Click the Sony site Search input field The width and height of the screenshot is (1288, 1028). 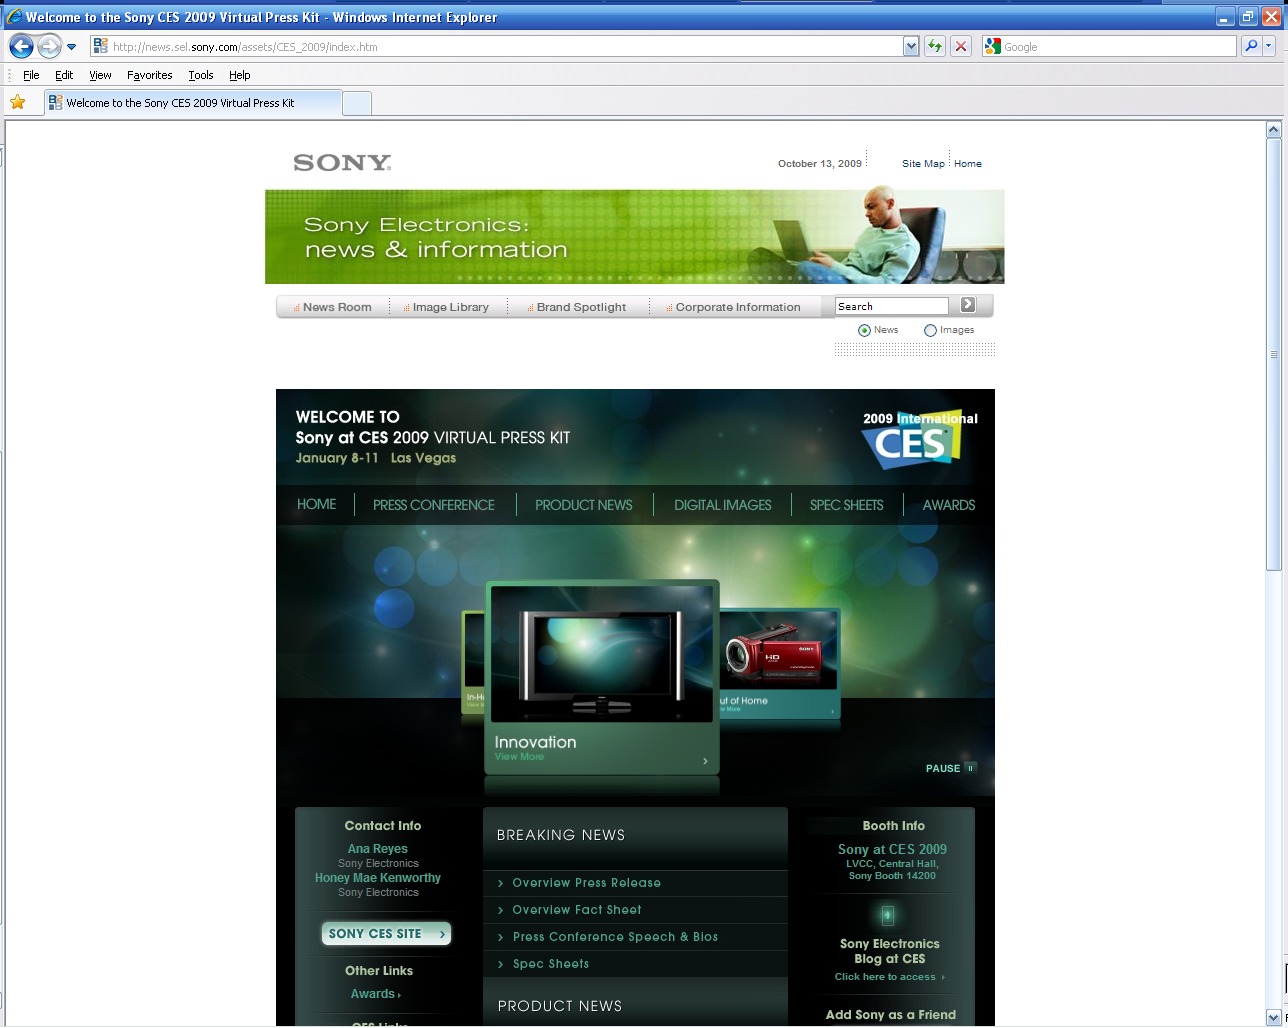[x=891, y=306]
